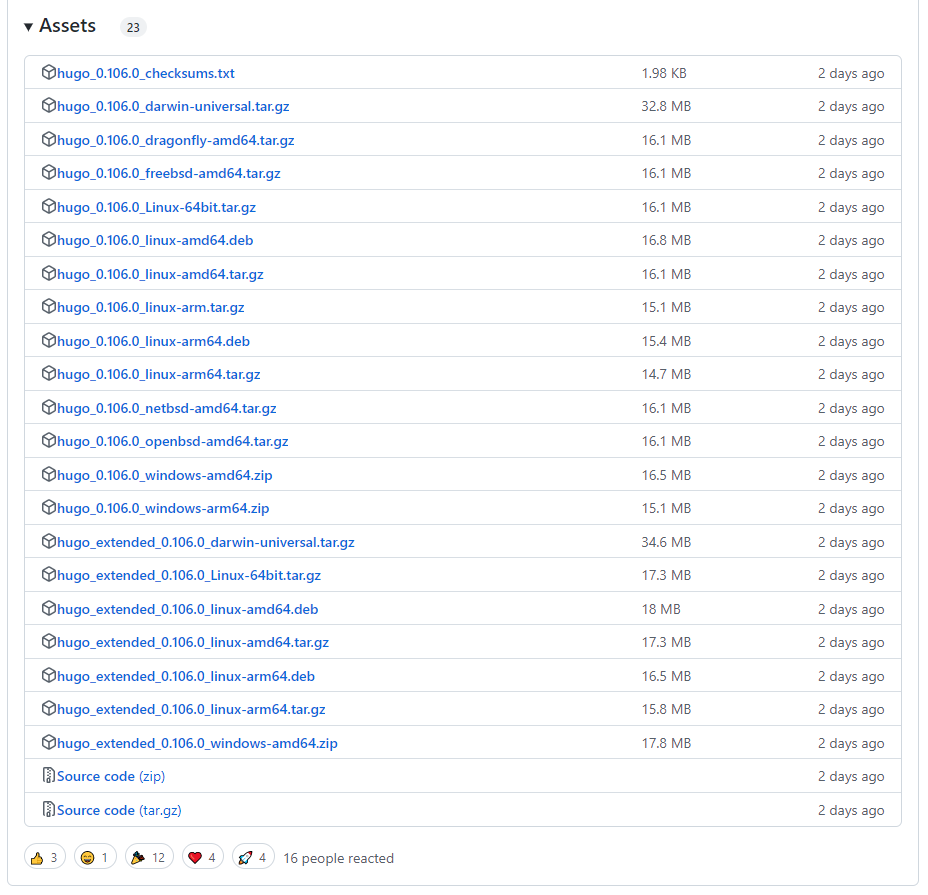Download hugo_0.106.0_checksums.txt

pyautogui.click(x=146, y=73)
